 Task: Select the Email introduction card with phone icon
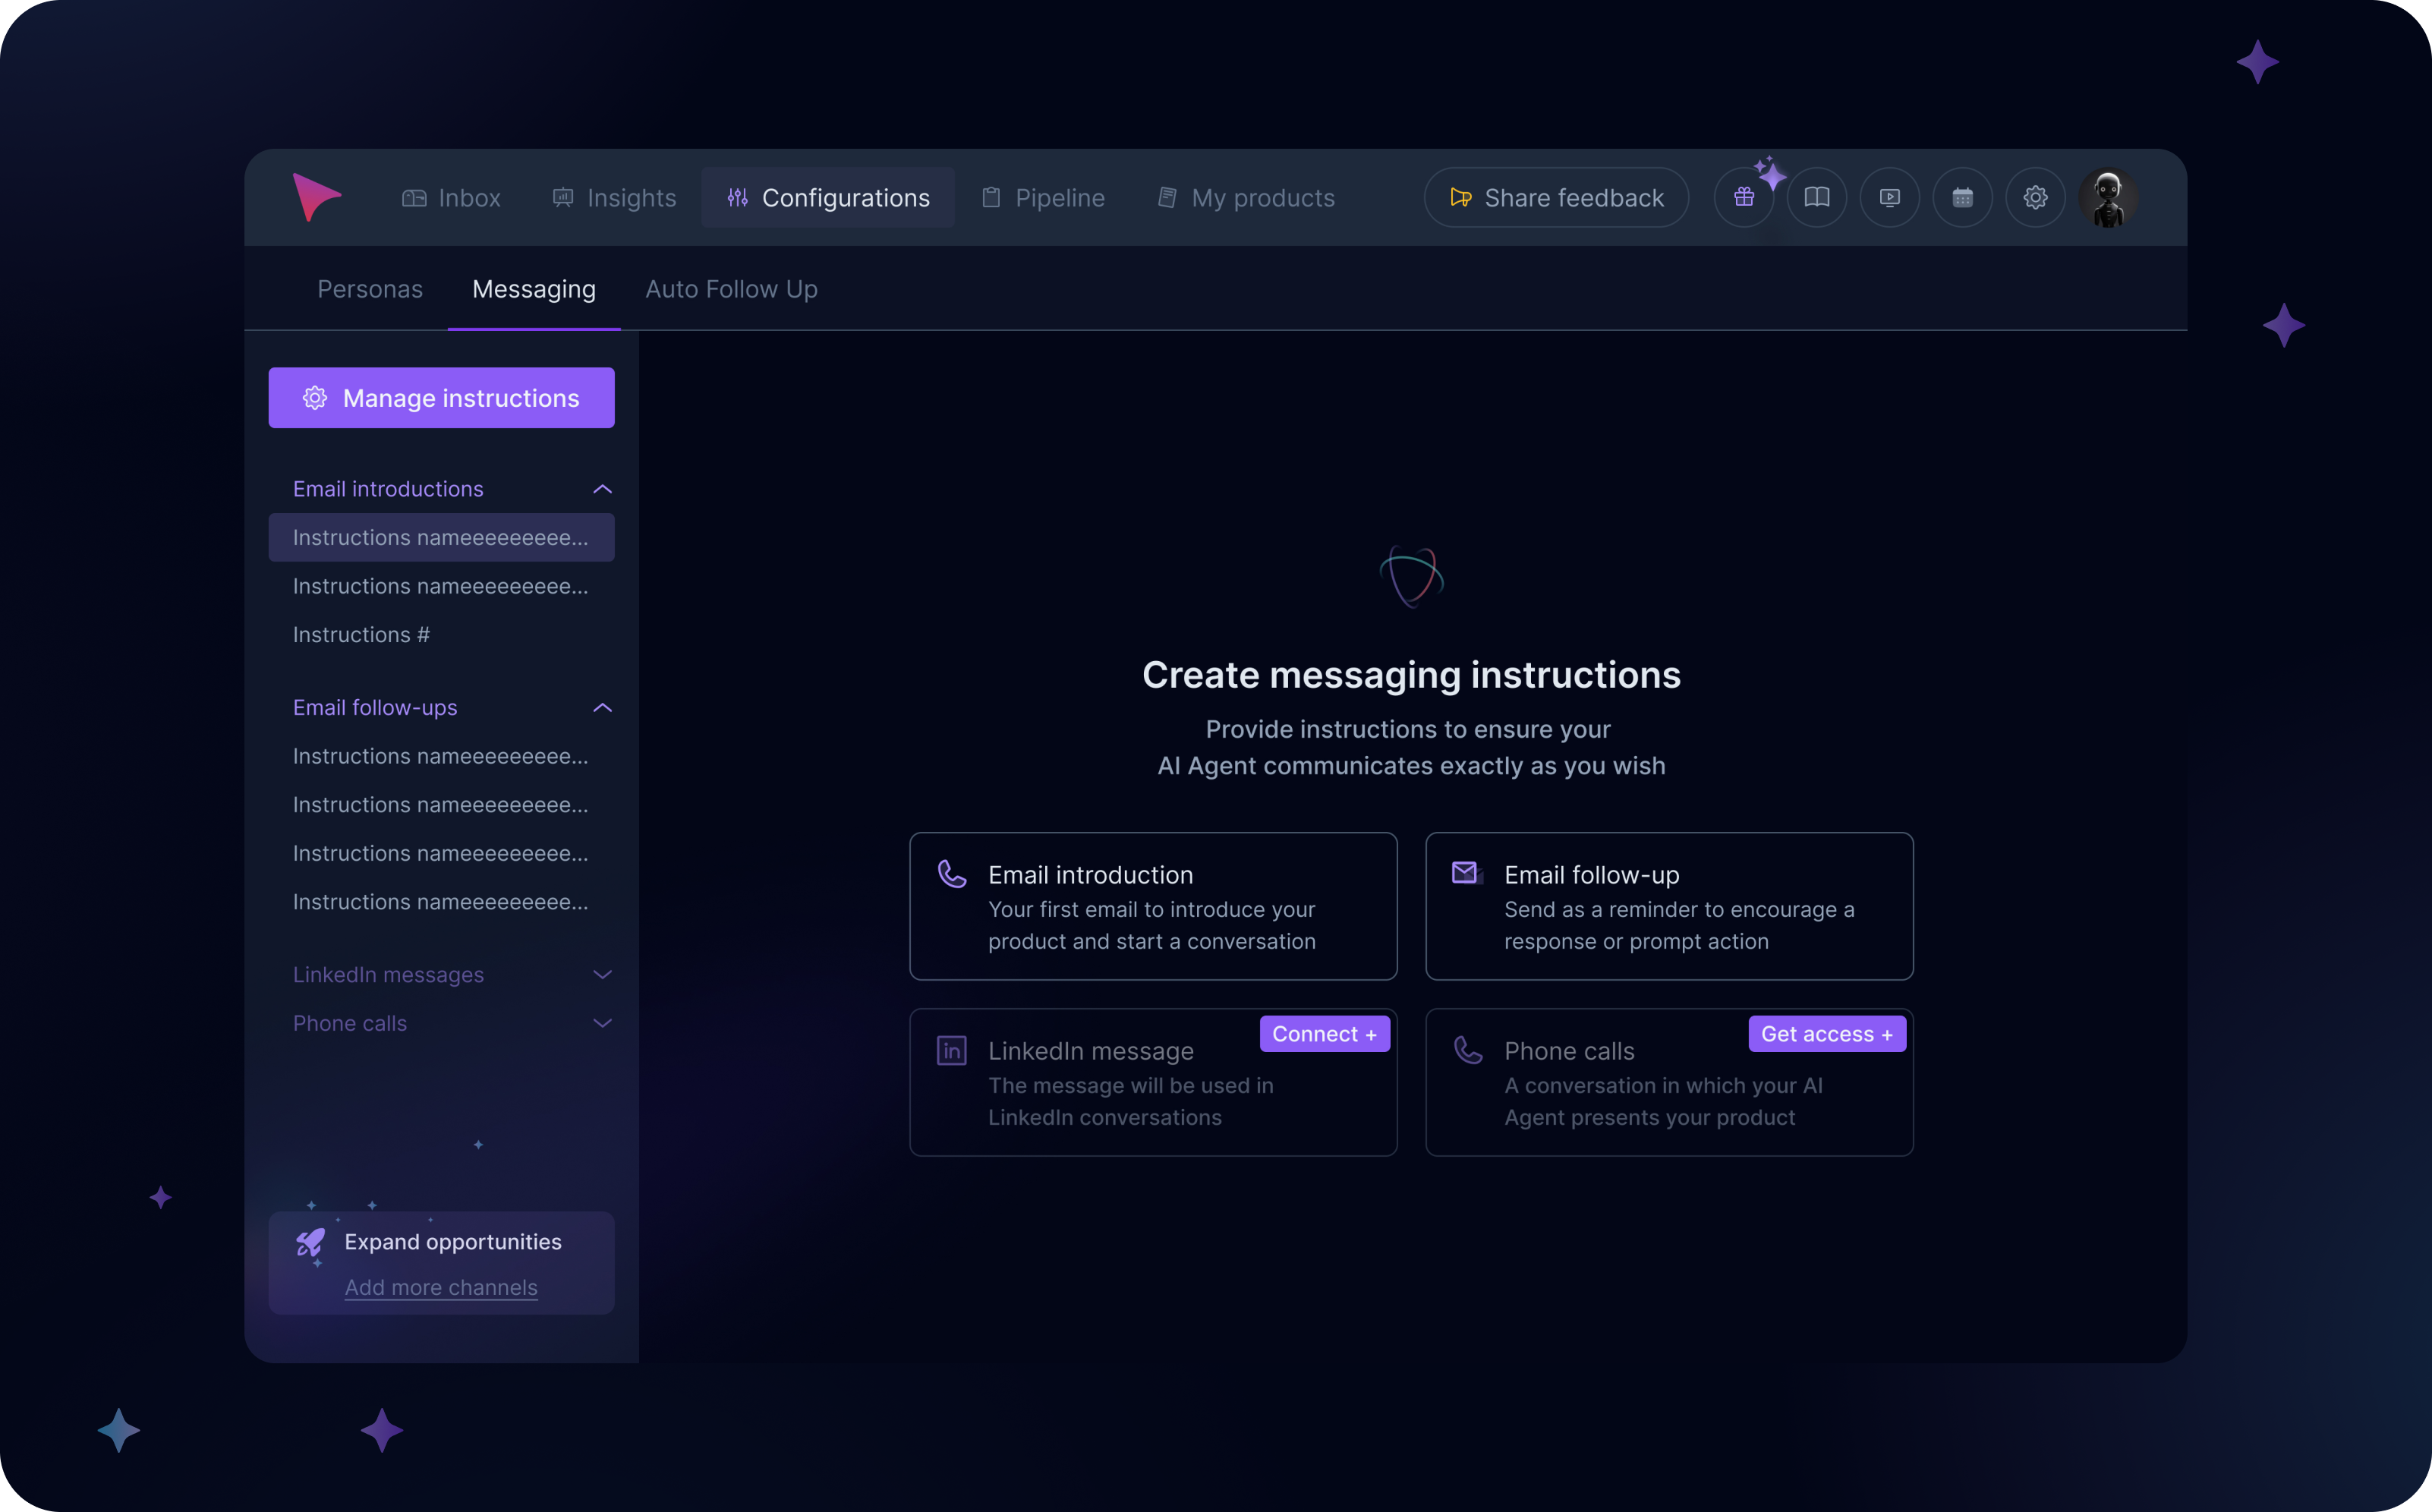[1152, 906]
